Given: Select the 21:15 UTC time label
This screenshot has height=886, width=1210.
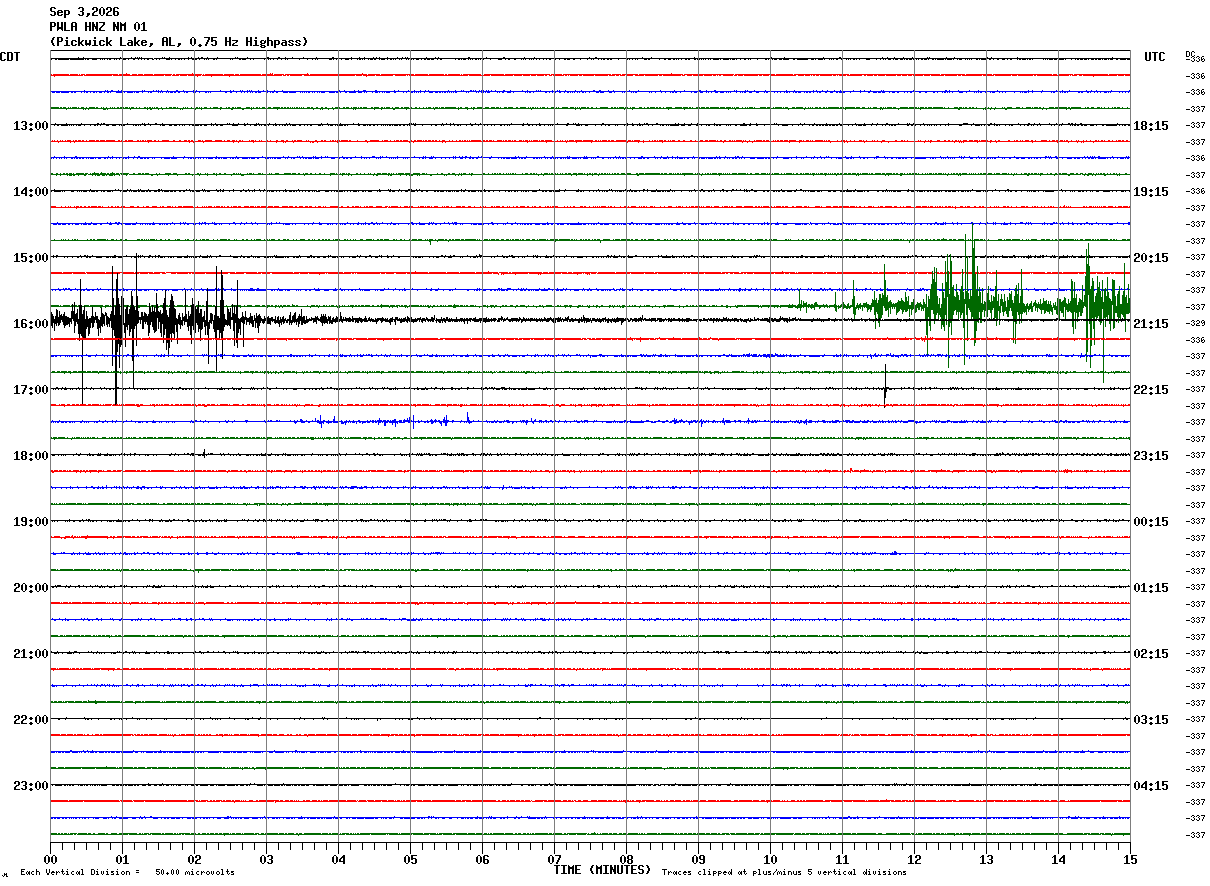Looking at the screenshot, I should pos(1151,324).
